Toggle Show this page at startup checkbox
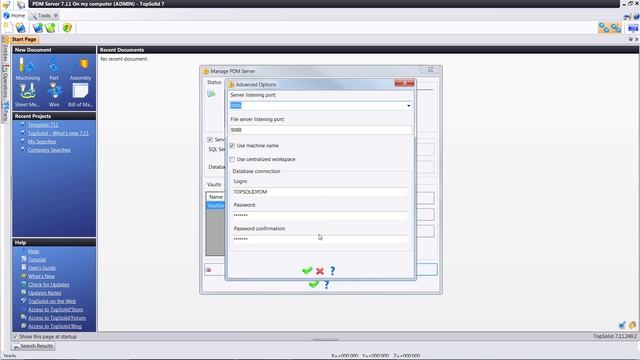 [x=16, y=337]
